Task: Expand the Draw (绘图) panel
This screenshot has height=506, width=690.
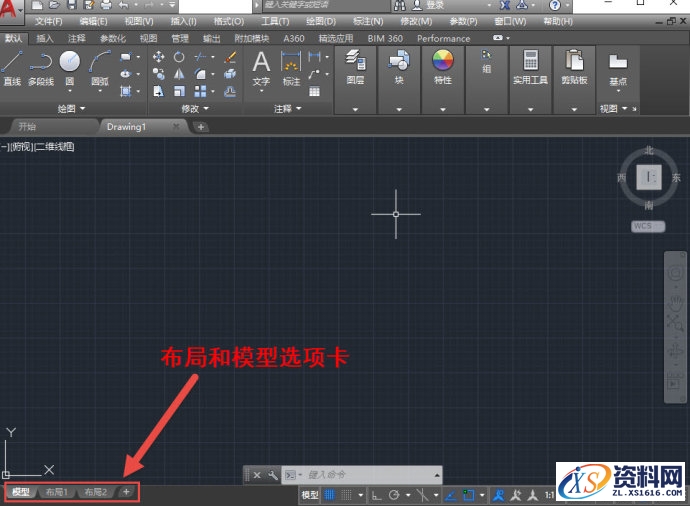Action: [x=71, y=108]
